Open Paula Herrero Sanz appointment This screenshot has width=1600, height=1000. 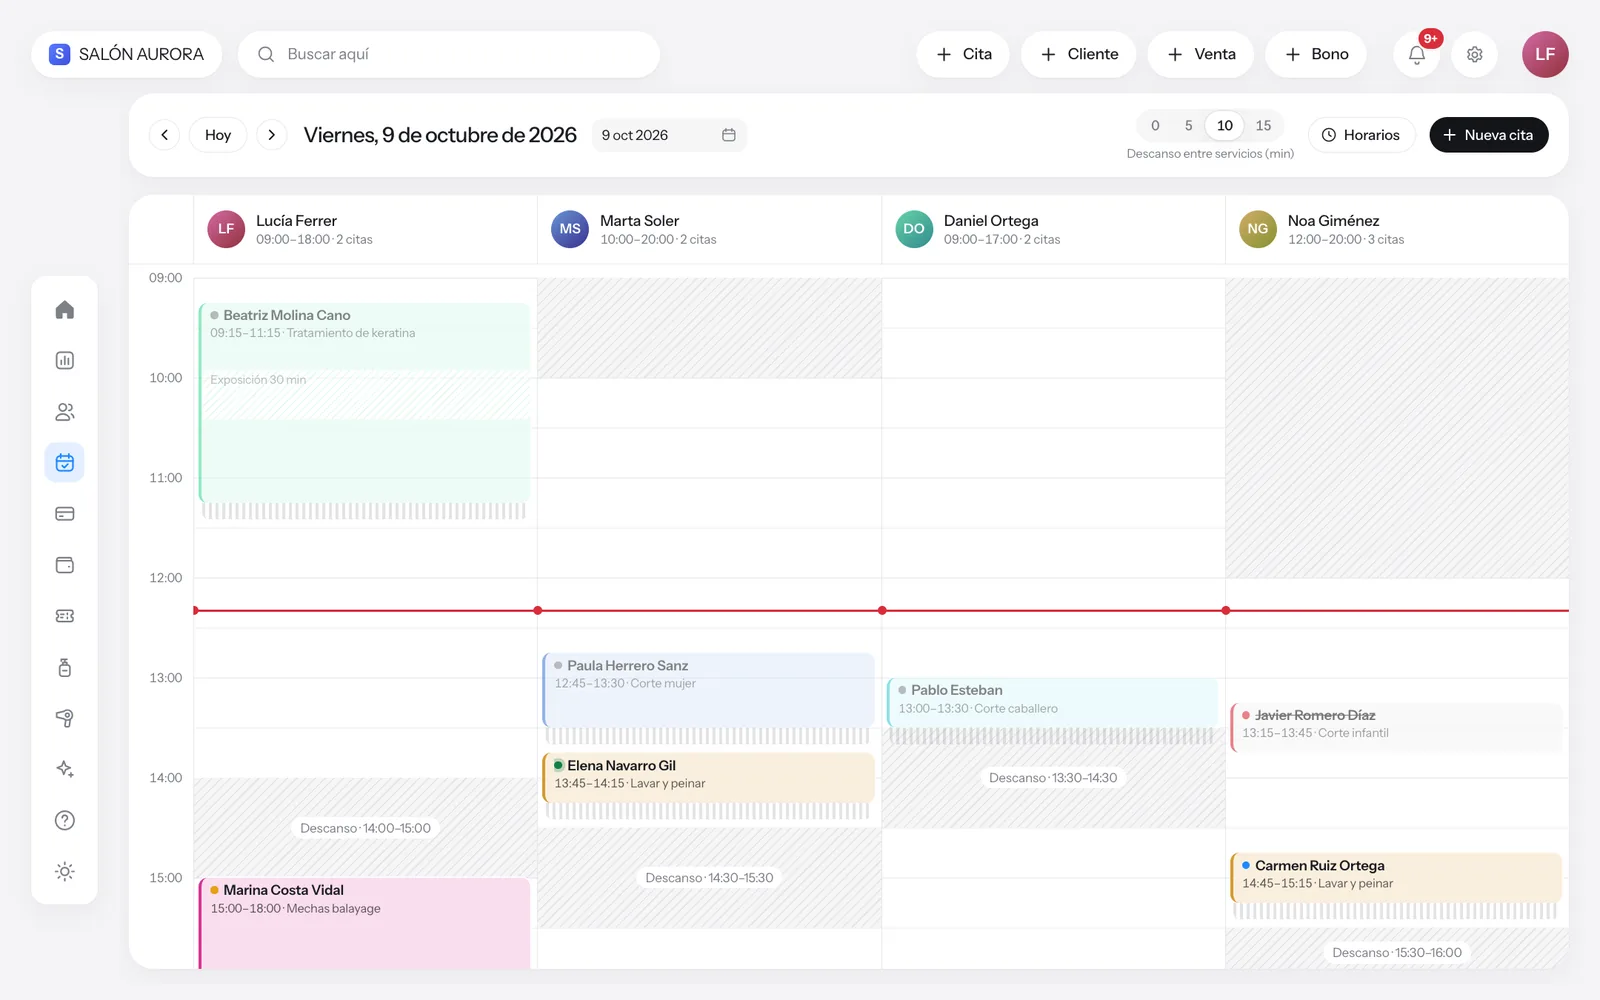(x=709, y=690)
